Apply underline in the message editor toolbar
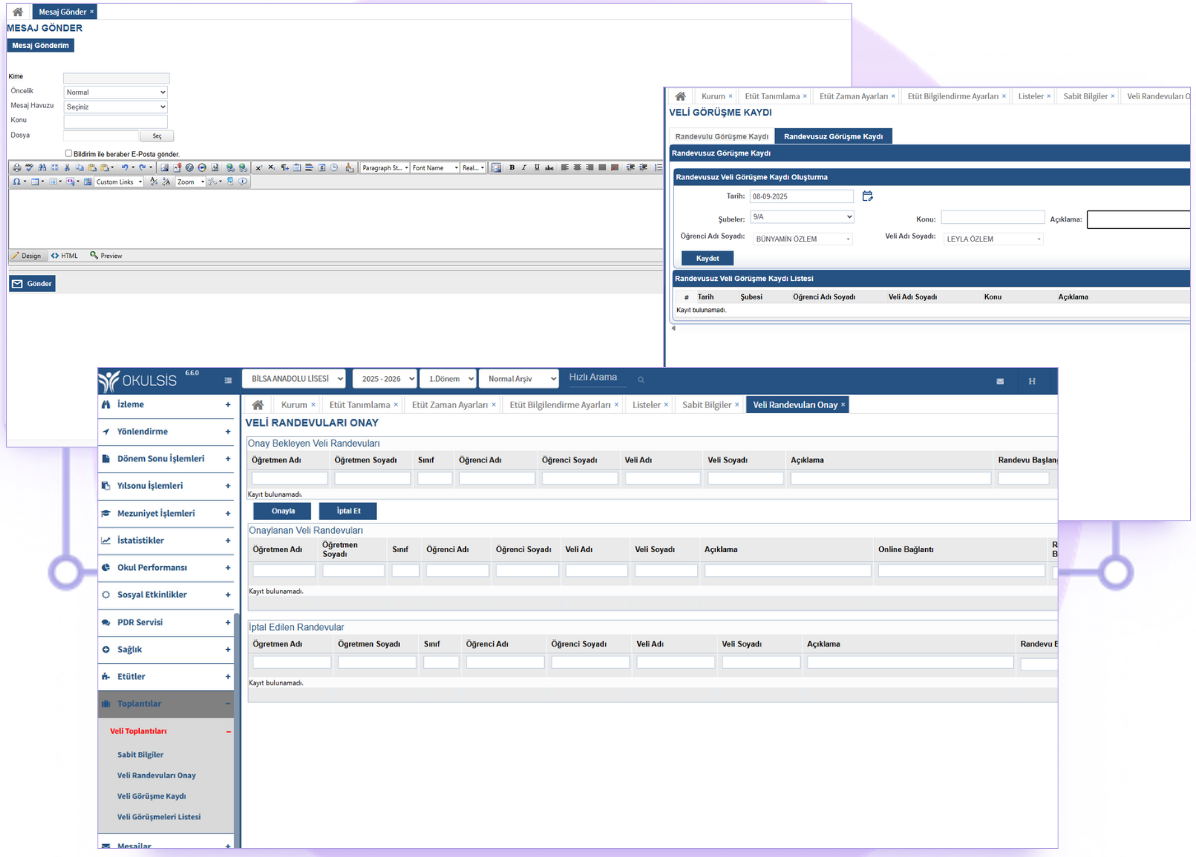 point(537,168)
